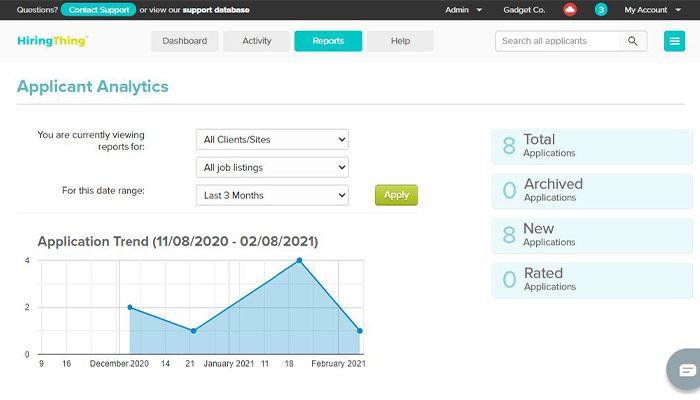The image size is (700, 400).
Task: Go to the Dashboard tab
Action: click(x=185, y=41)
